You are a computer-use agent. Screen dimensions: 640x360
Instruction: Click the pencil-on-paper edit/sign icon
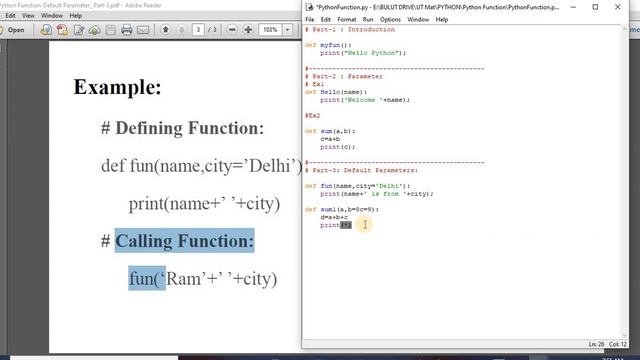pos(78,30)
